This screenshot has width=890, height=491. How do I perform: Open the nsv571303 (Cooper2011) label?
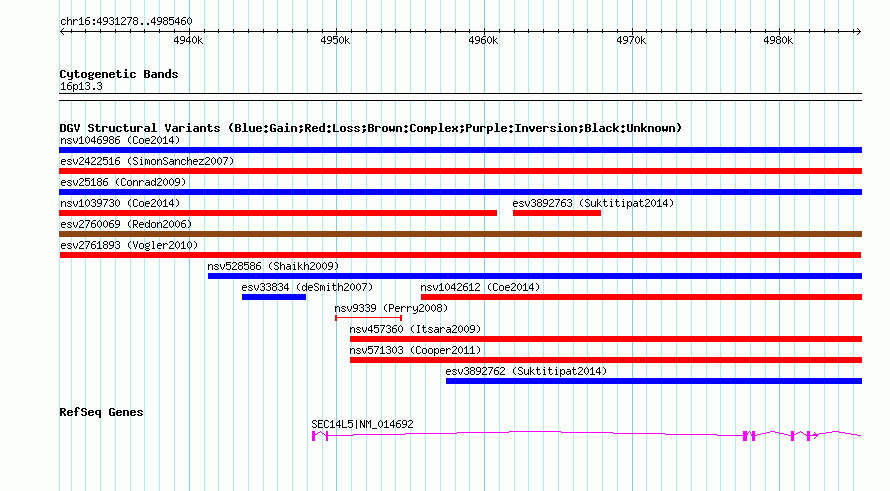coord(415,350)
